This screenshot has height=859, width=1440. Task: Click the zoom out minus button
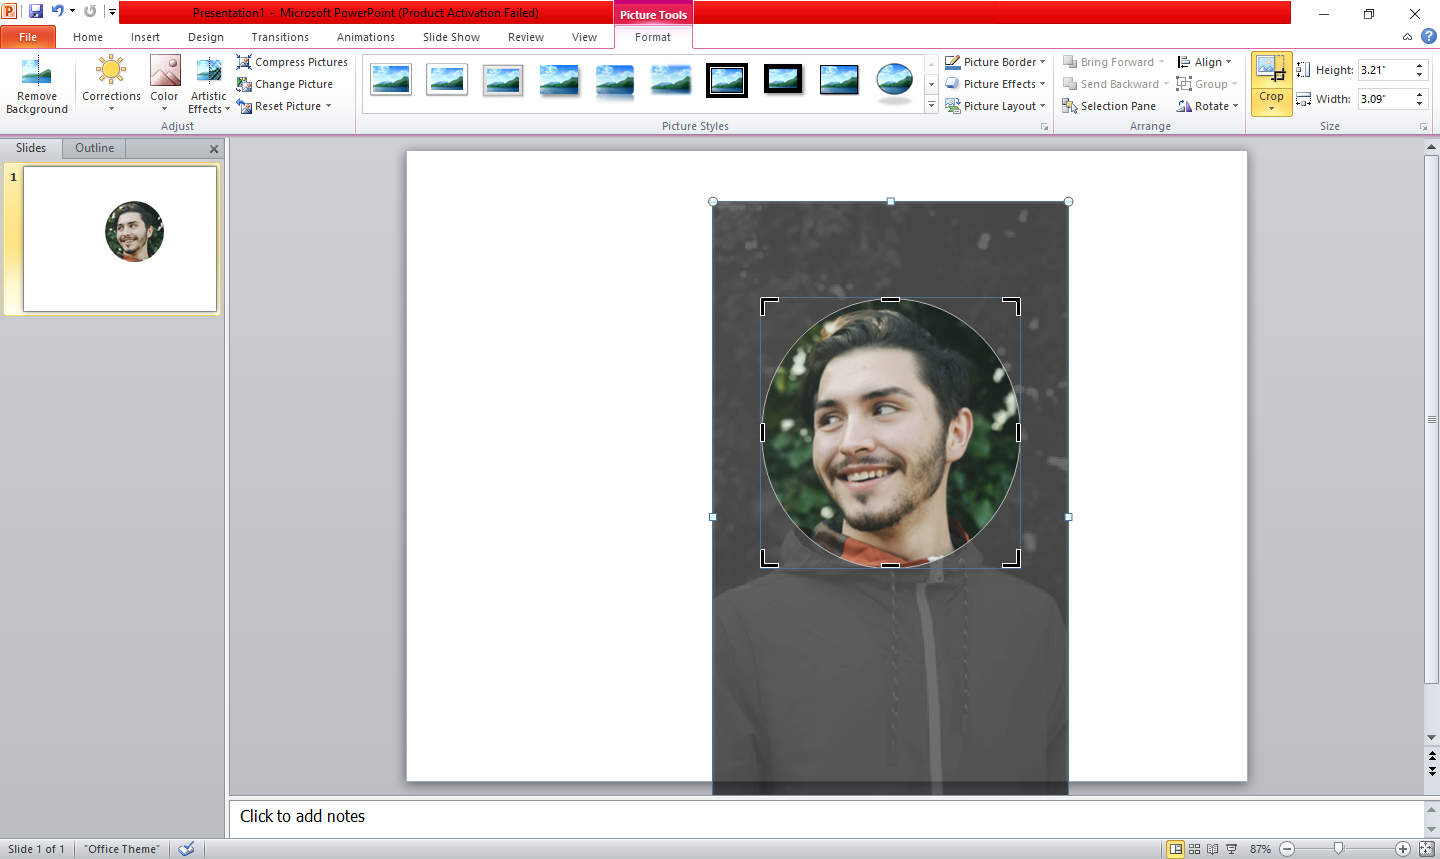click(1287, 849)
